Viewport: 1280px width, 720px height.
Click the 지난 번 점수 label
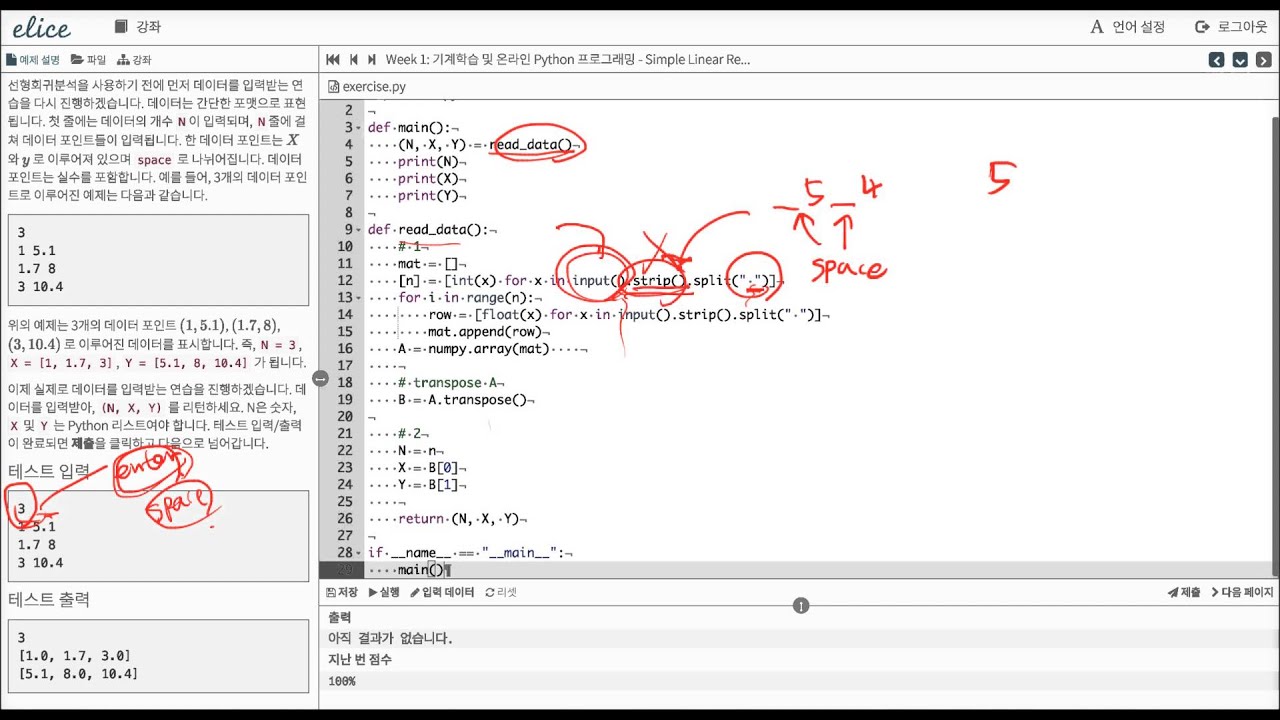click(360, 660)
